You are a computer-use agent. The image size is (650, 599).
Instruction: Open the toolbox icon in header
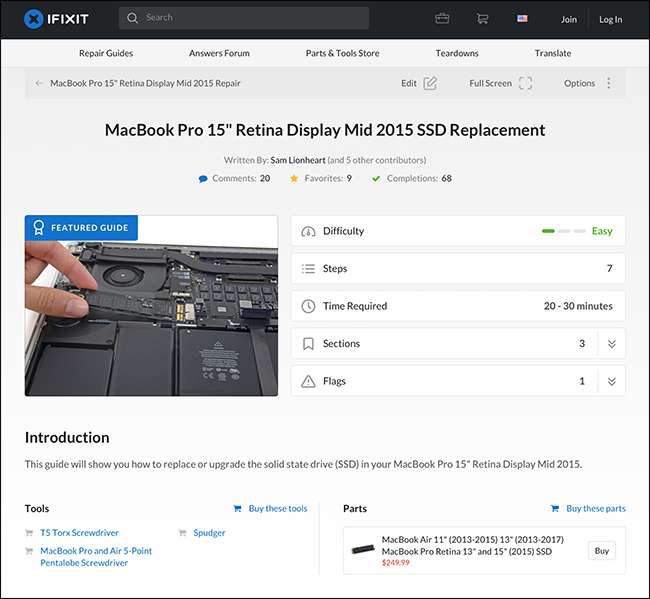442,19
